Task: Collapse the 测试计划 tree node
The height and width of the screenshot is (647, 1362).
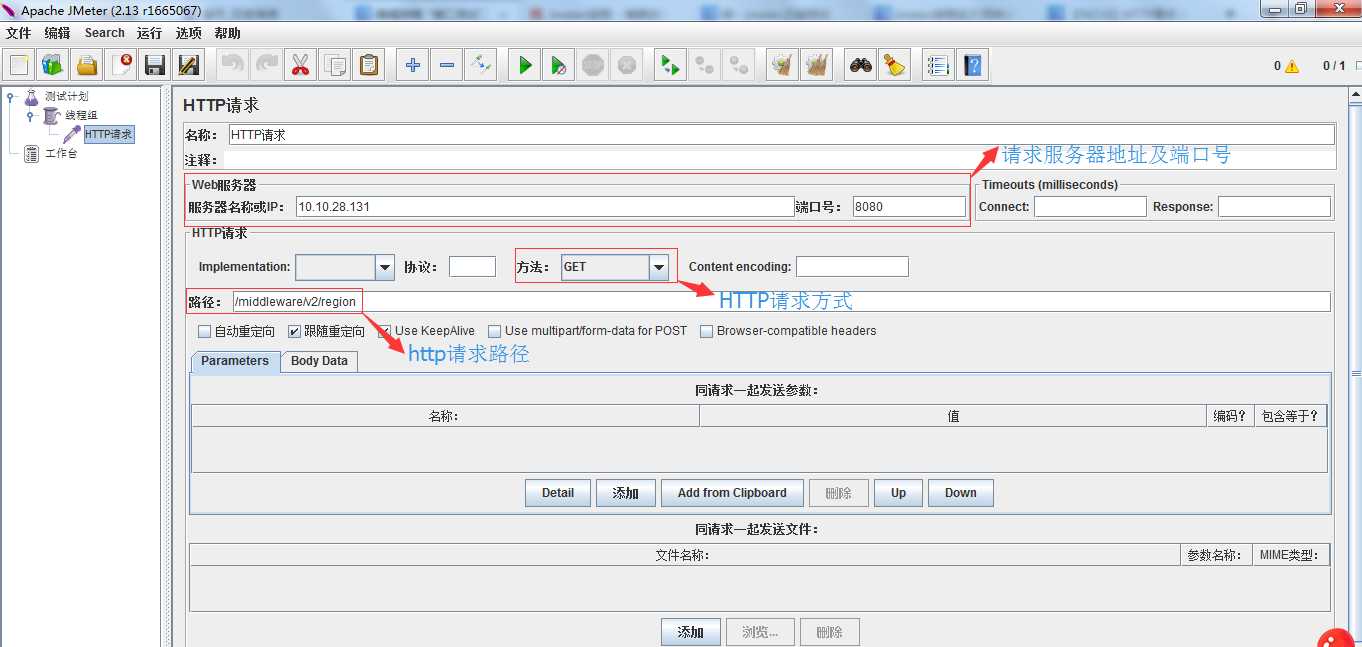Action: tap(11, 97)
